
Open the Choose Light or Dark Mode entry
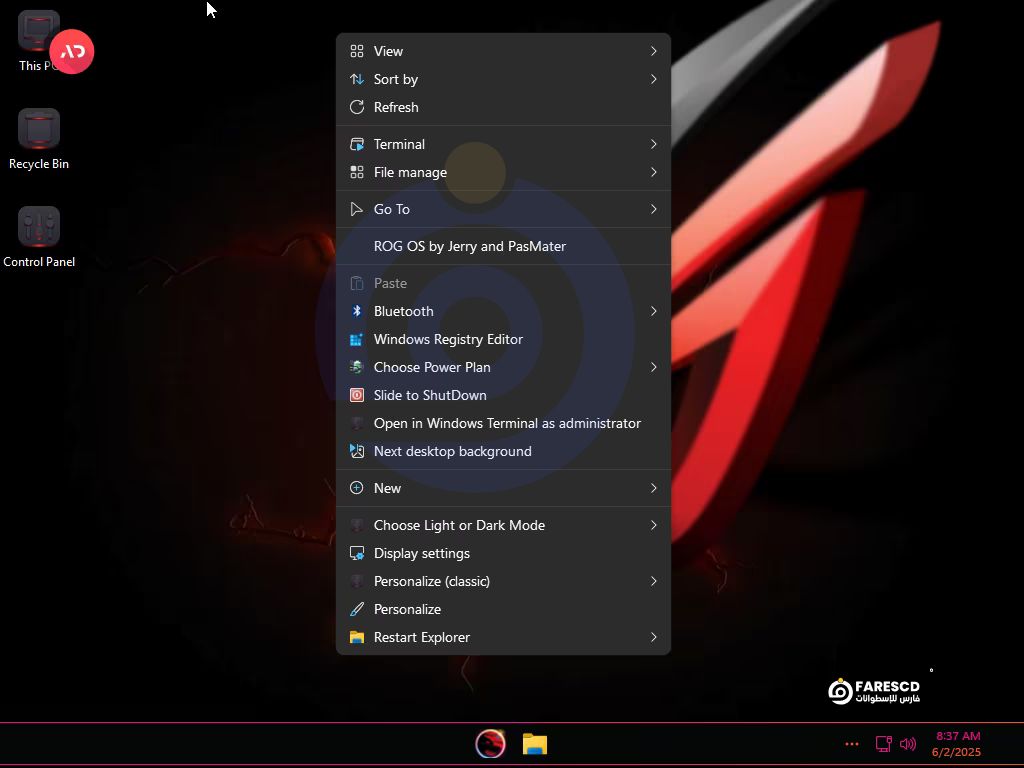[504, 525]
